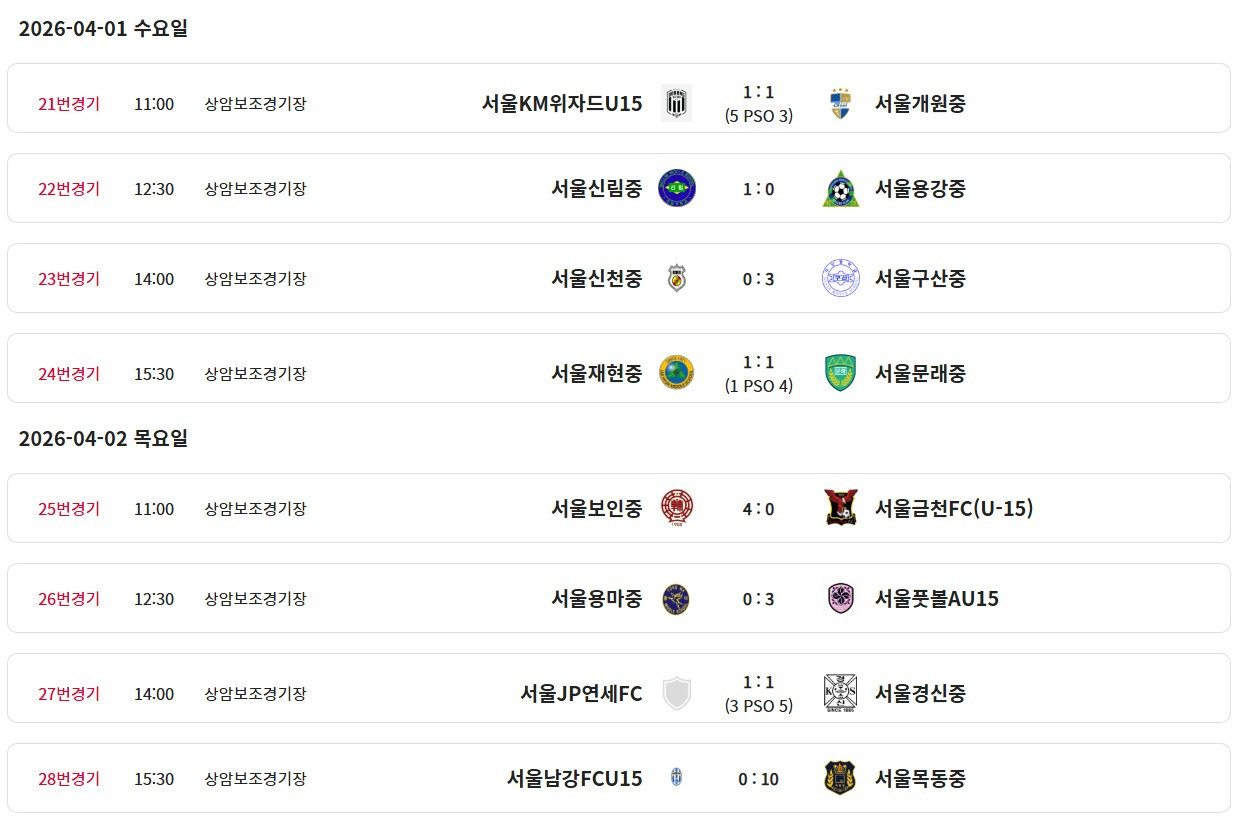Click the 서울보인중 red crest
Screen dimensions: 1241x822
coord(677,508)
